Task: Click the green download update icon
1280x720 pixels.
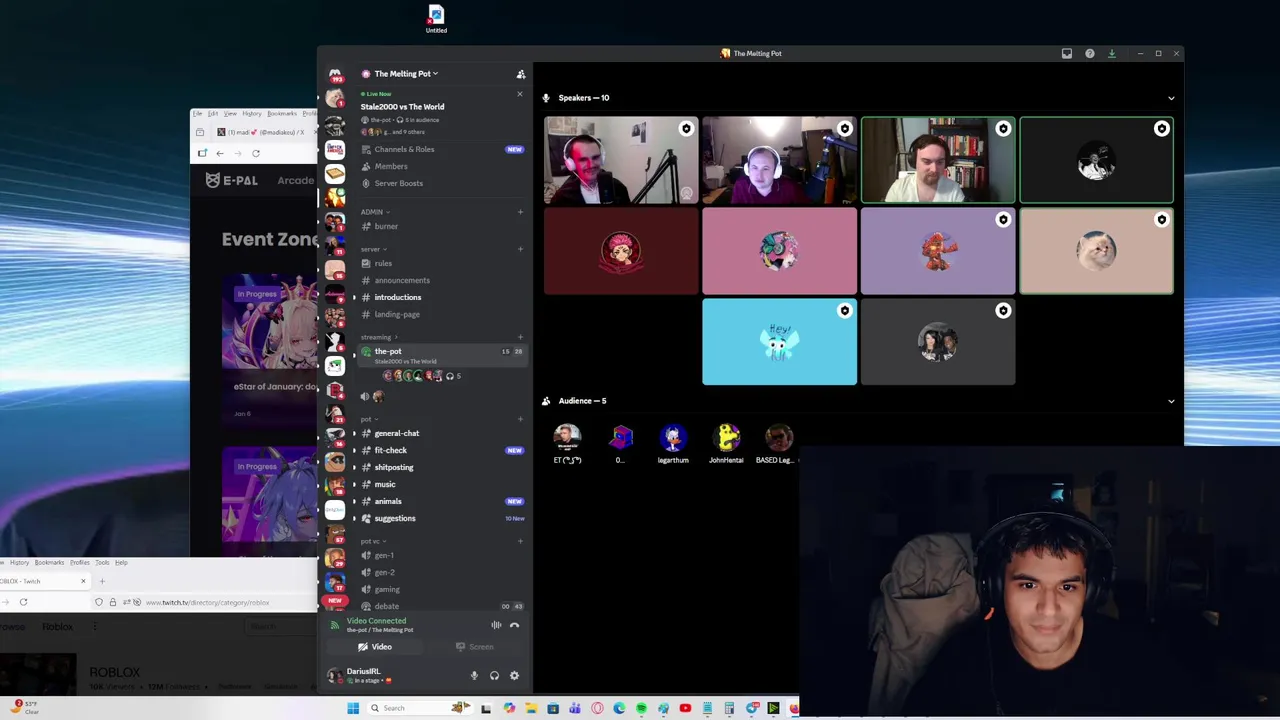Action: click(x=1111, y=54)
